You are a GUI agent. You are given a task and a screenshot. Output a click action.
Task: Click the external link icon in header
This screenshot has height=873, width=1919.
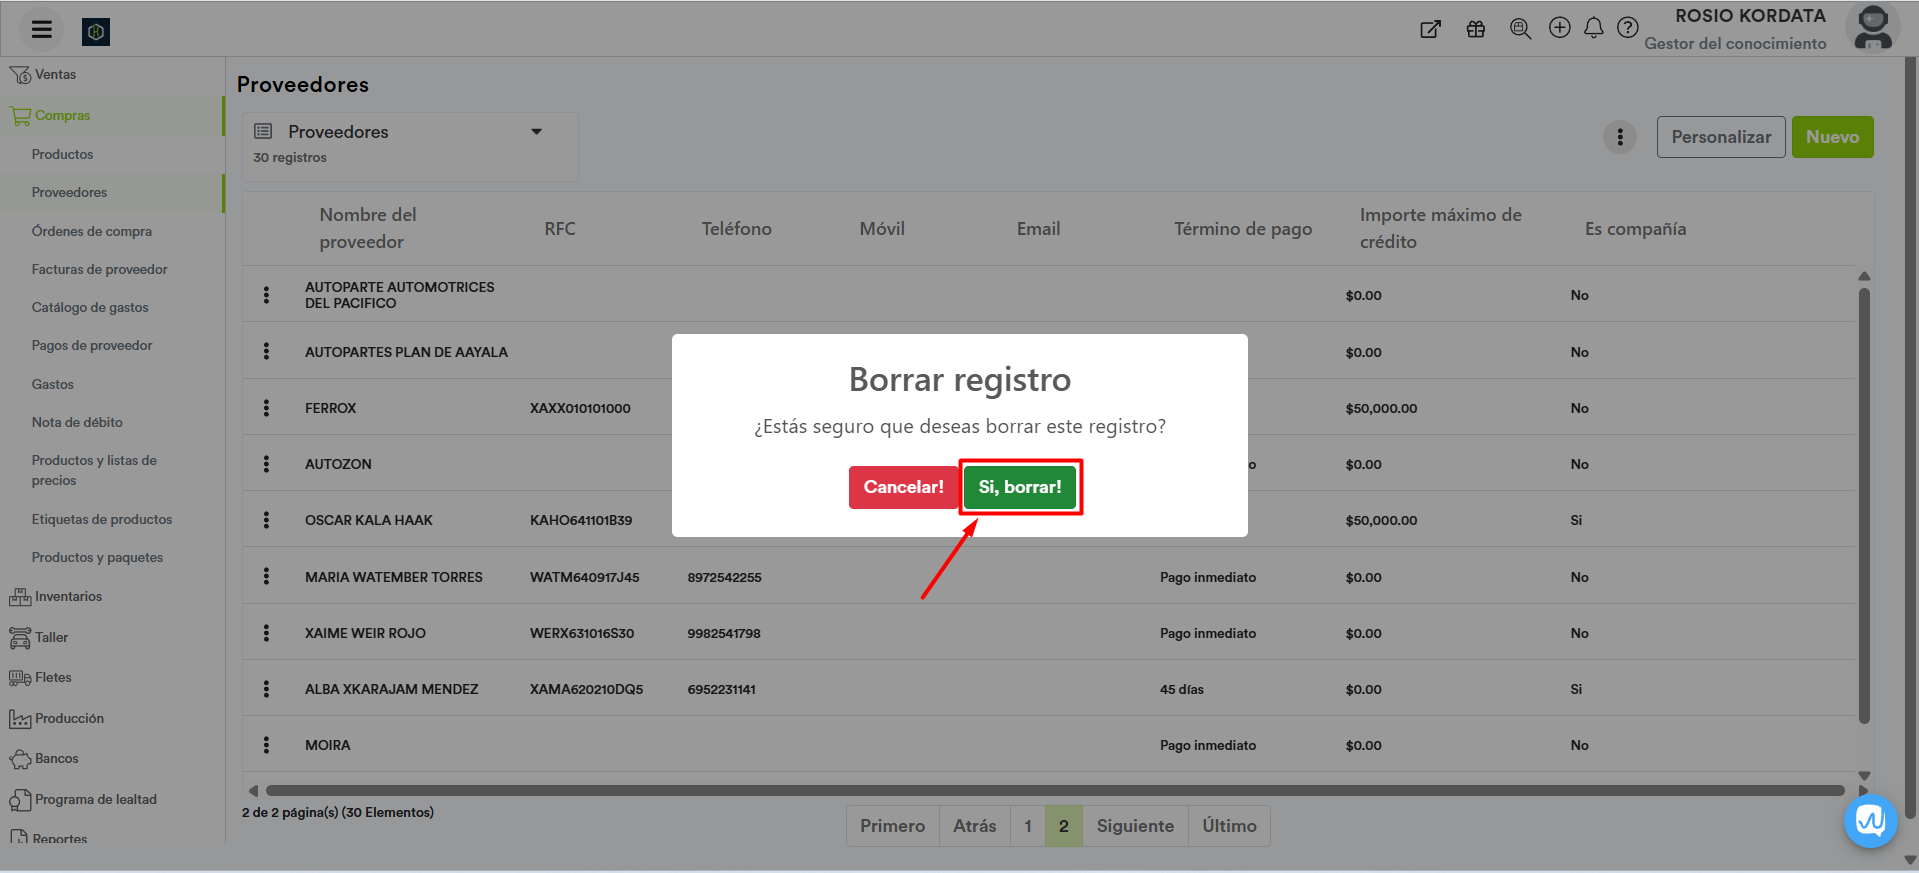[1430, 29]
